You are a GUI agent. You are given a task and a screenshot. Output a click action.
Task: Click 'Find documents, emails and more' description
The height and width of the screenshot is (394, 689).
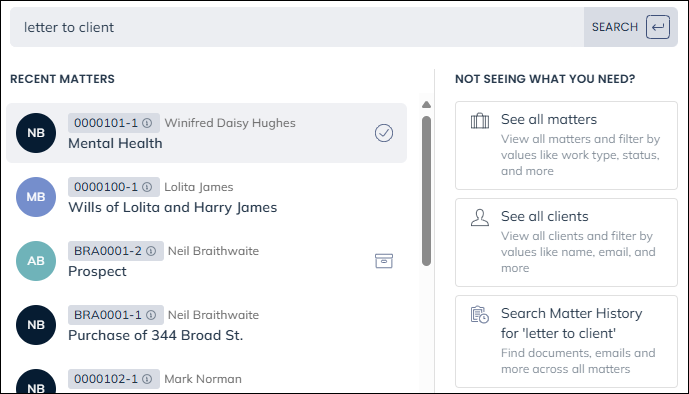click(x=578, y=361)
